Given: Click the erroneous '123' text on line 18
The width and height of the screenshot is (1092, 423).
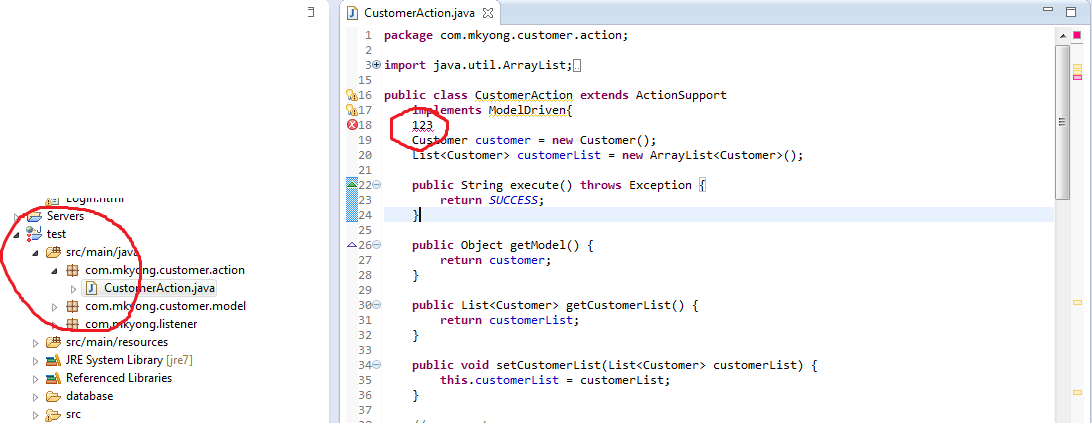Looking at the screenshot, I should click(422, 125).
